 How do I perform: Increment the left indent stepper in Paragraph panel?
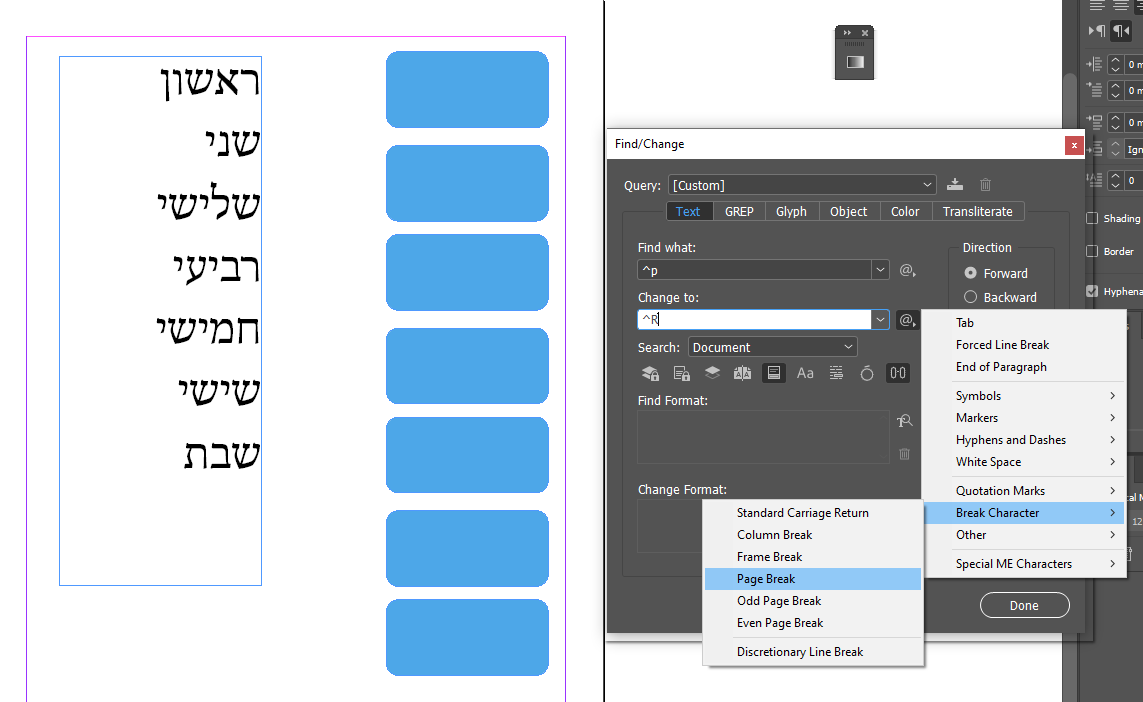pos(1115,60)
